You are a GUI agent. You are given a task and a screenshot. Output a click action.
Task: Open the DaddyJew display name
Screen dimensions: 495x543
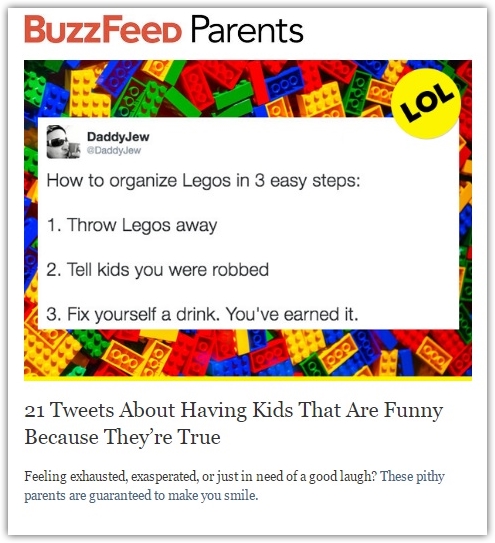pos(118,136)
